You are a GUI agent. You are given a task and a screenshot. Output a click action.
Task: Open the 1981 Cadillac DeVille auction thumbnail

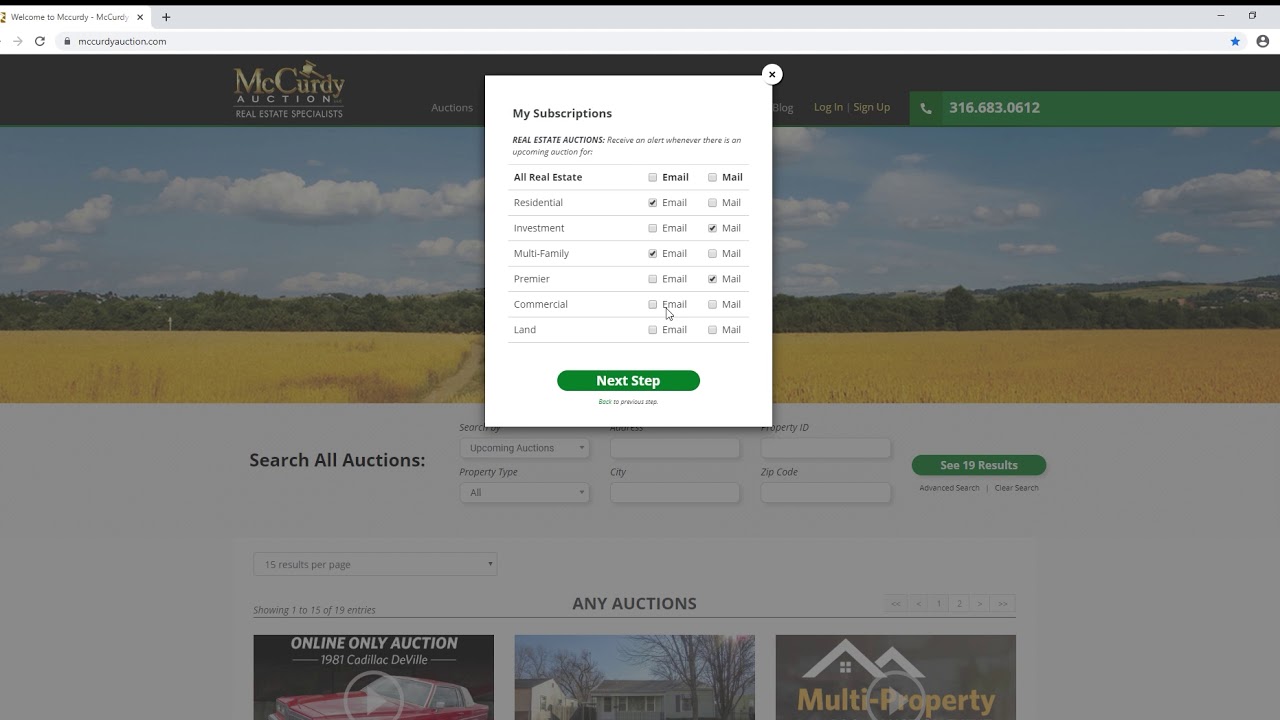(373, 677)
